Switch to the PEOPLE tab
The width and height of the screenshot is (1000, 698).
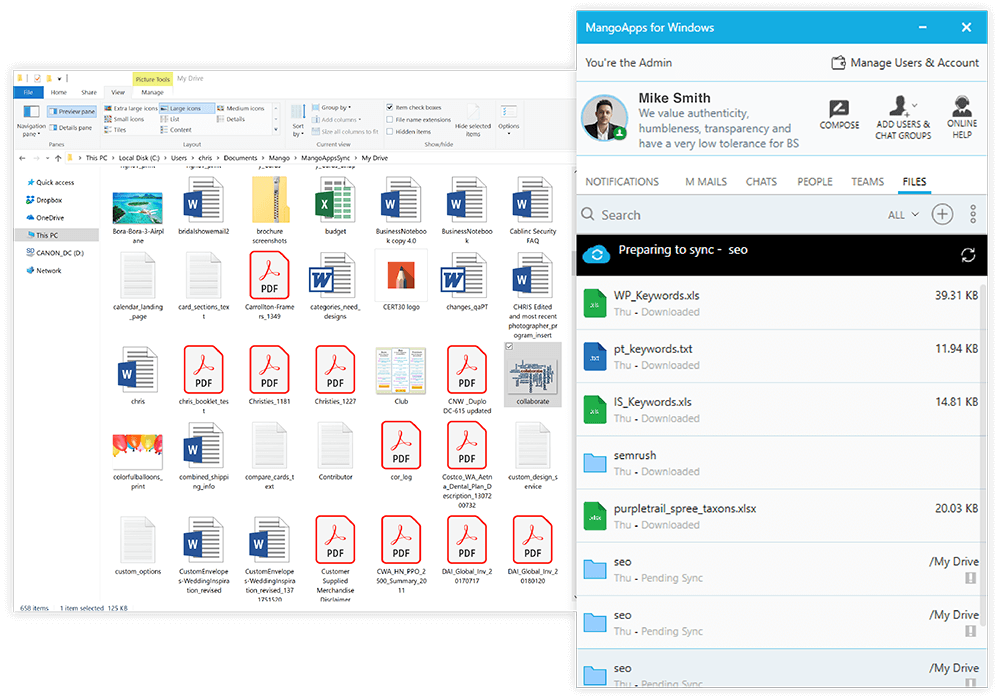tap(814, 182)
